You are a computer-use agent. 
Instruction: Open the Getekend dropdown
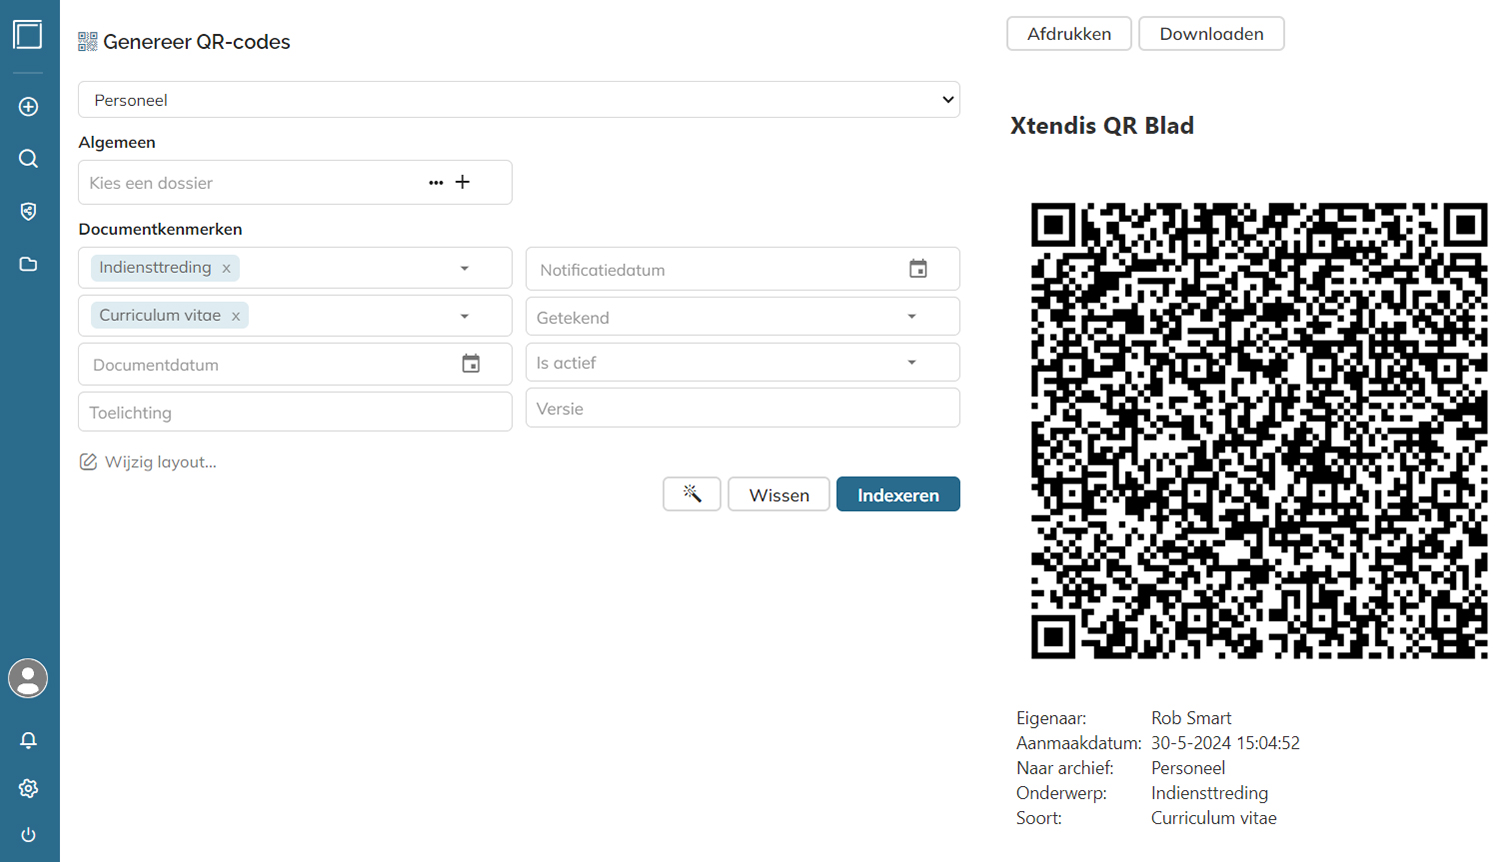click(743, 317)
